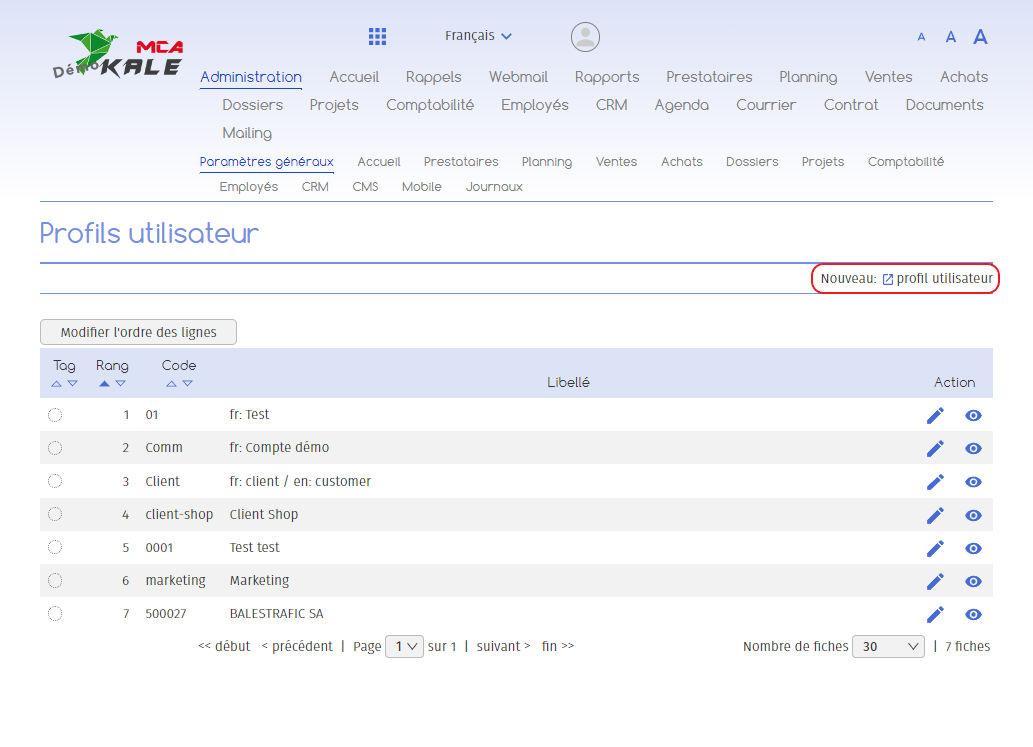The image size is (1033, 747).
Task: Go to the Comptabilité main menu
Action: pyautogui.click(x=430, y=105)
